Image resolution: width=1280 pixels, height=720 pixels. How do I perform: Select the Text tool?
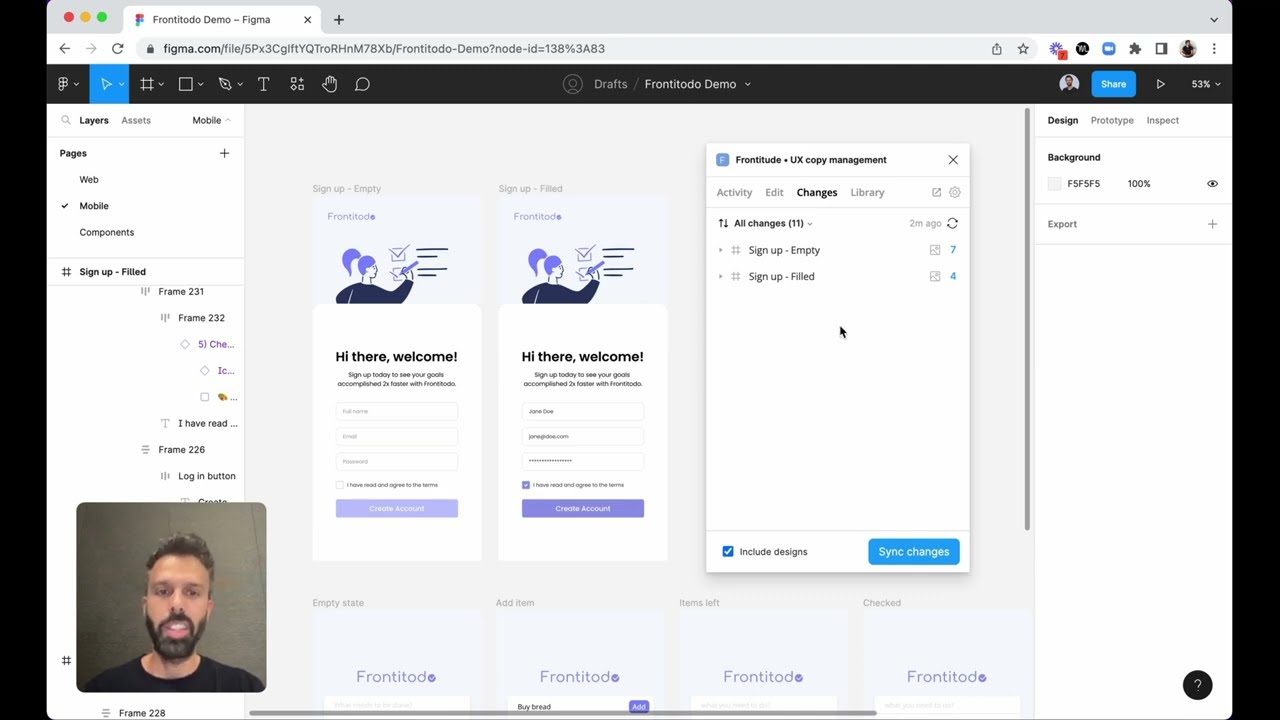point(263,84)
